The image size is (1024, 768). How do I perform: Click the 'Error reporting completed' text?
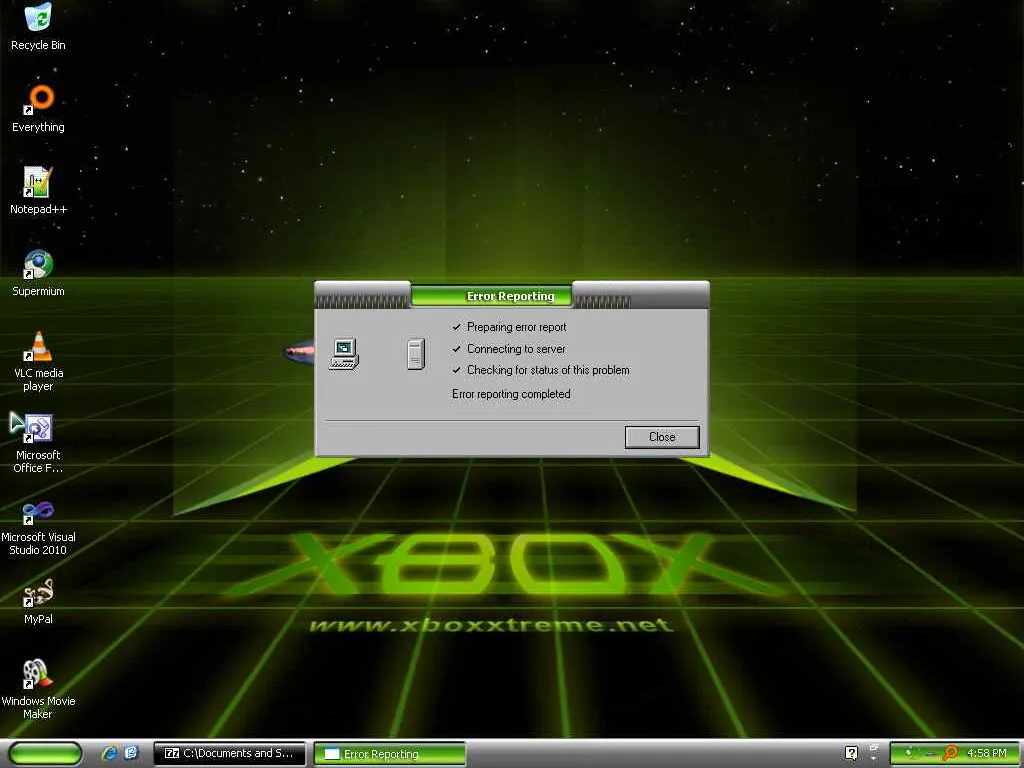[x=511, y=394]
